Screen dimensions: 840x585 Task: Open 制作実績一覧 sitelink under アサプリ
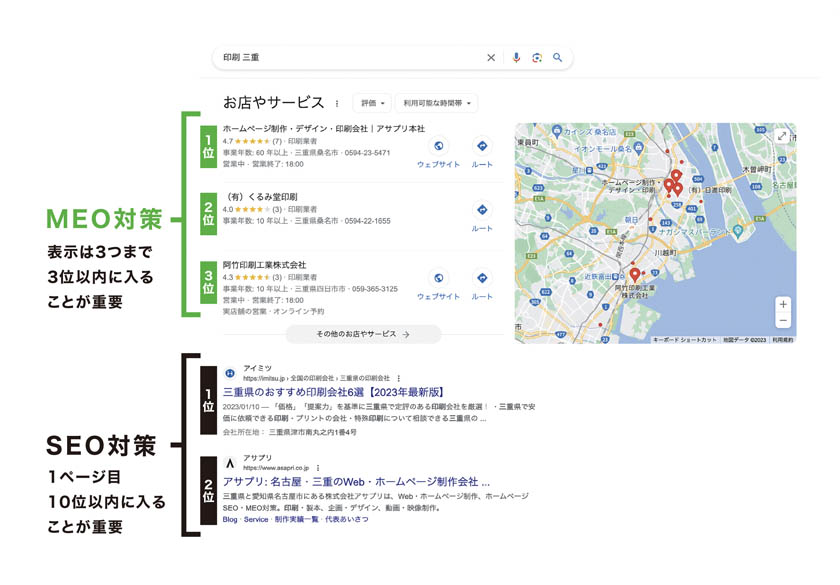[296, 519]
